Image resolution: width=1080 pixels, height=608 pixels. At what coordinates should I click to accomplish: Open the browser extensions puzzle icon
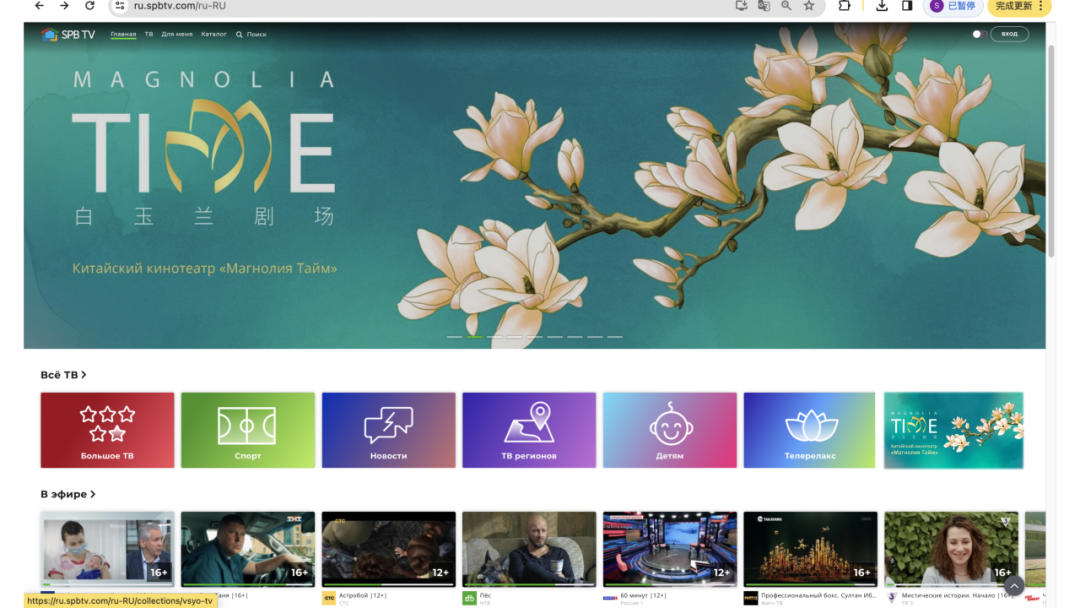(x=844, y=6)
